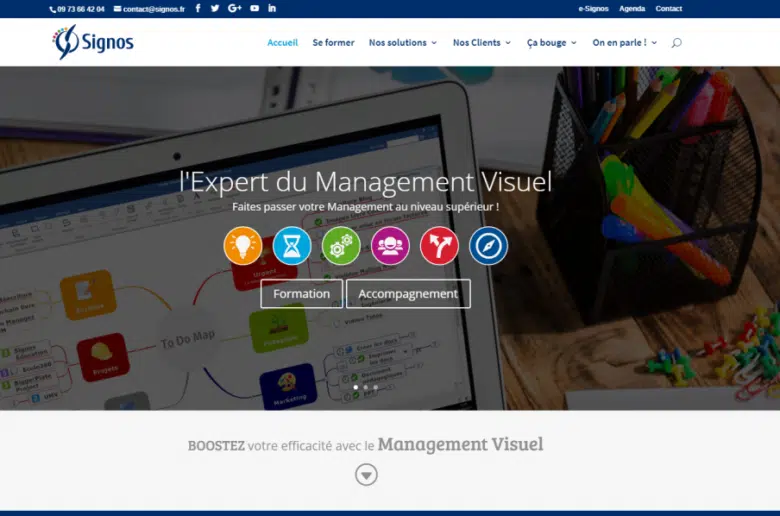
Task: Open the search magnifier in the navigation bar
Action: 676,43
